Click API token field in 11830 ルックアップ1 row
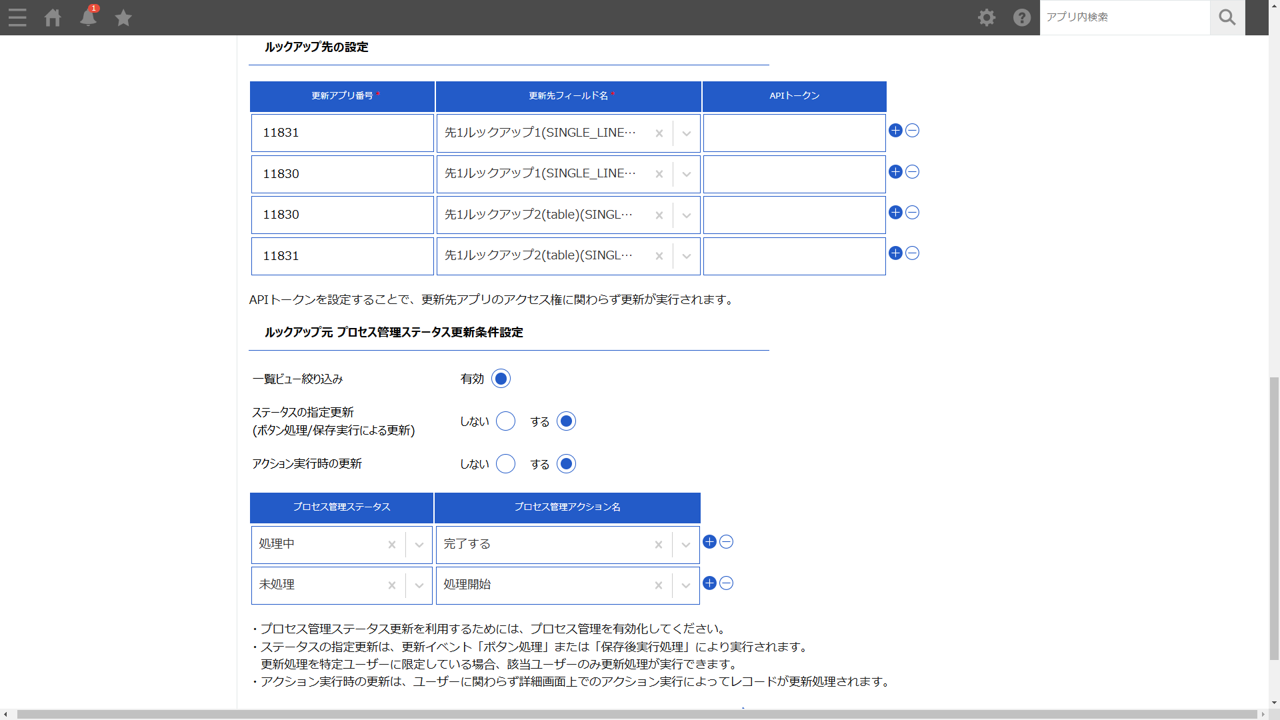The image size is (1280, 720). pos(794,174)
